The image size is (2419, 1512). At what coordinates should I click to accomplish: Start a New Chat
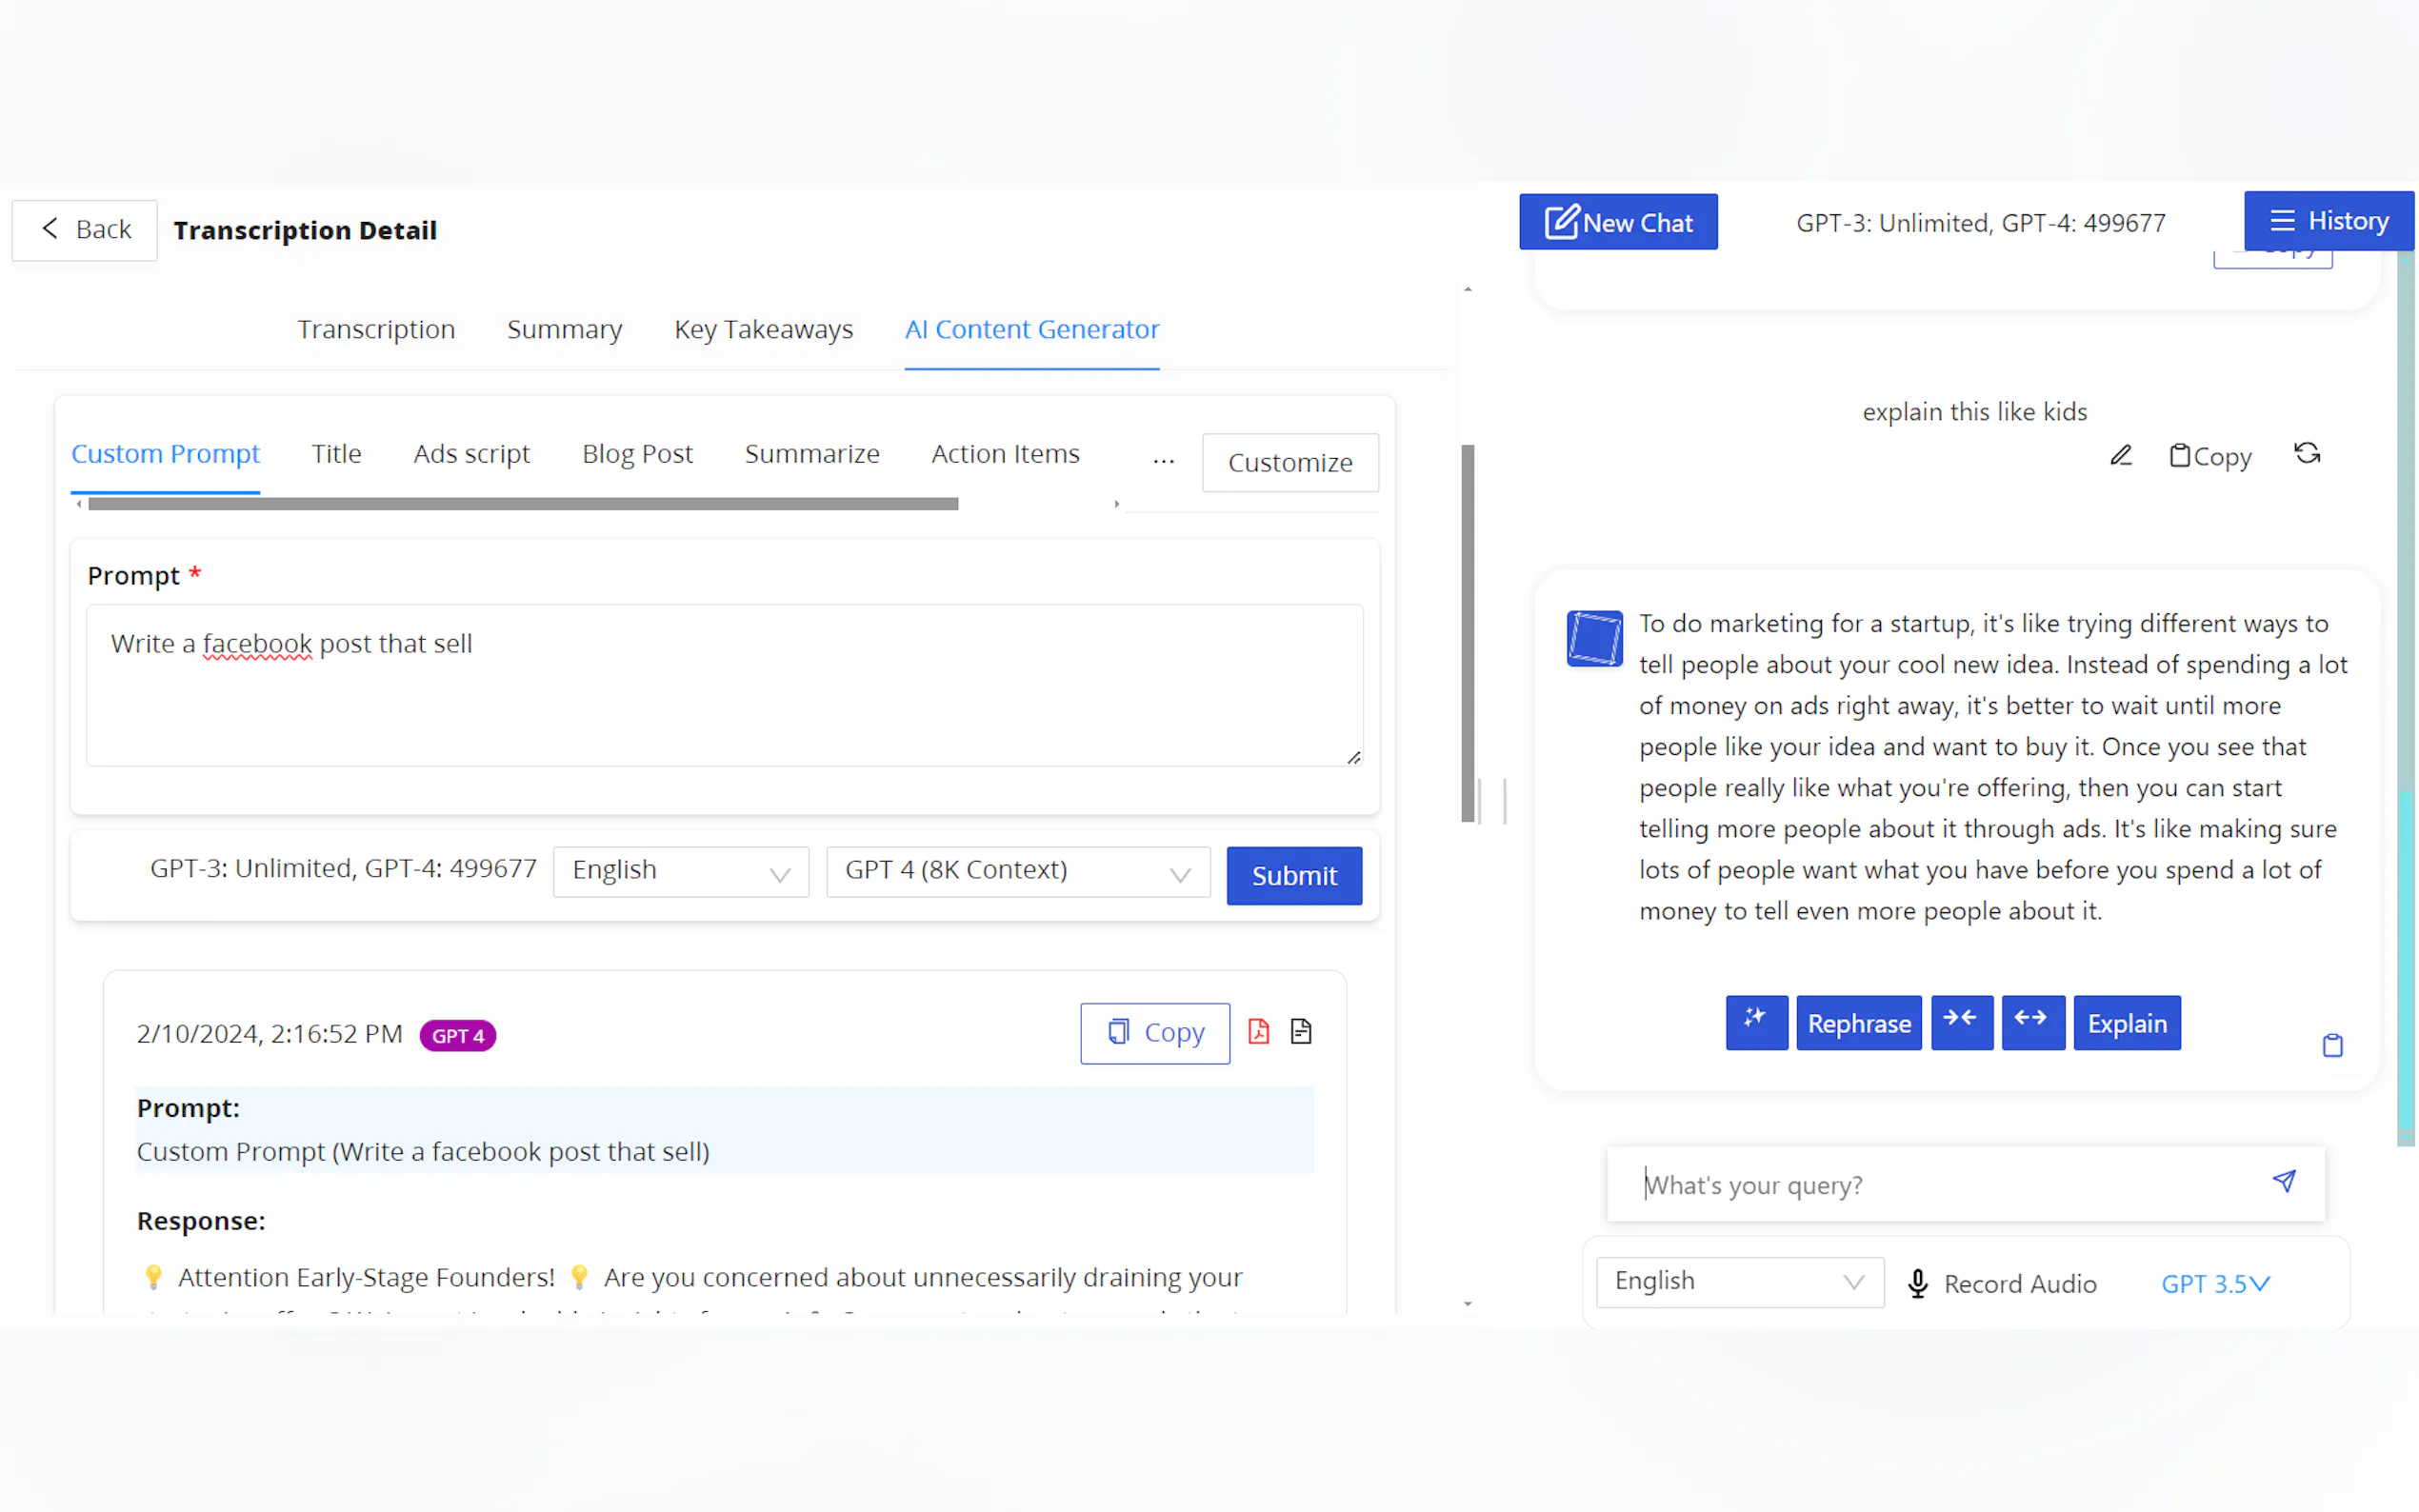point(1617,222)
